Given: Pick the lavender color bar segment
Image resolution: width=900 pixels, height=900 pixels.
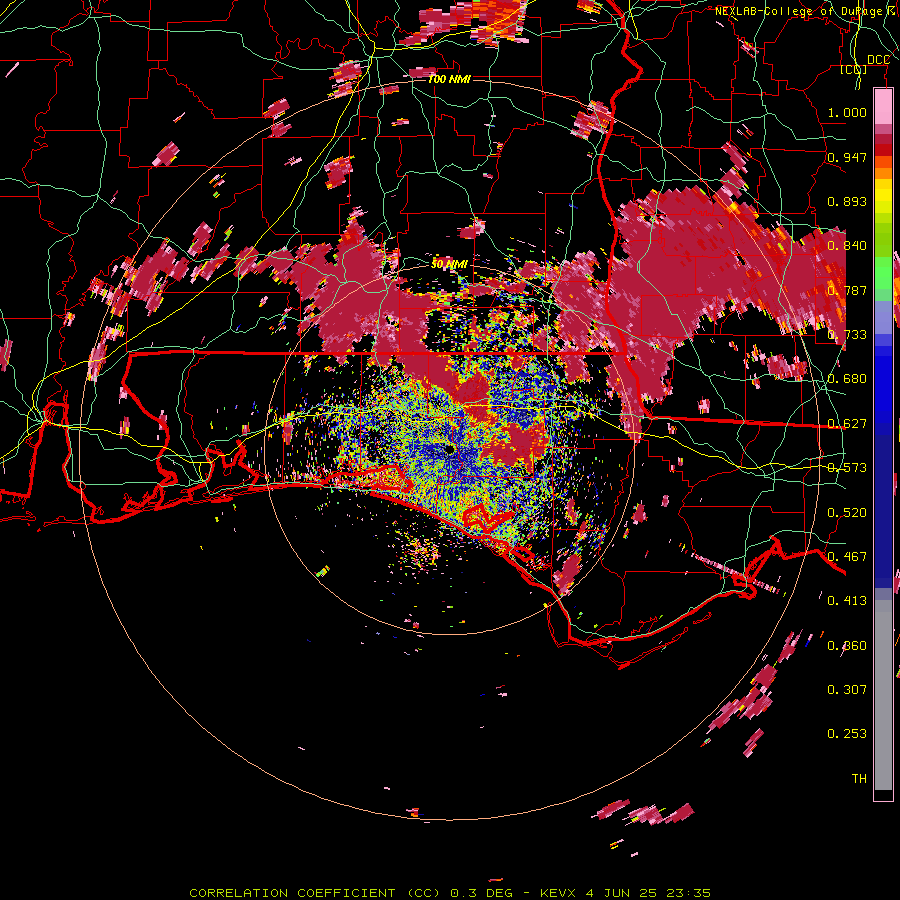Looking at the screenshot, I should tap(883, 317).
